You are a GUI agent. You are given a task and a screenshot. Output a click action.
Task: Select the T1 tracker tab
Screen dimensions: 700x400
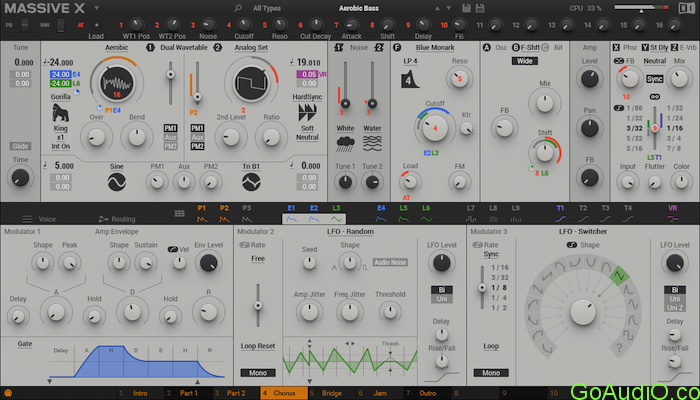[560, 213]
